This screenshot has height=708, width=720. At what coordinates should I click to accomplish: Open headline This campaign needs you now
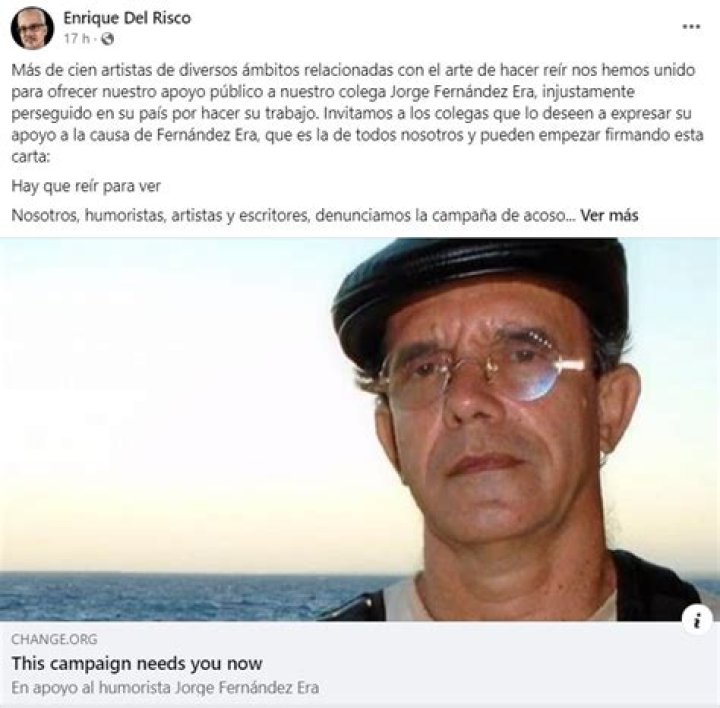(137, 663)
